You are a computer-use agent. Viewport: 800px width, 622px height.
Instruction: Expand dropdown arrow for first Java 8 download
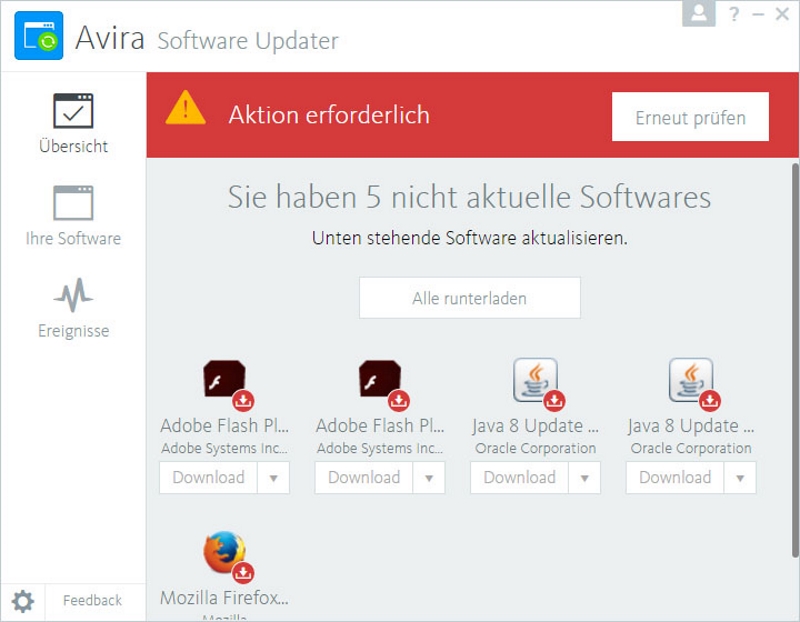pyautogui.click(x=585, y=478)
